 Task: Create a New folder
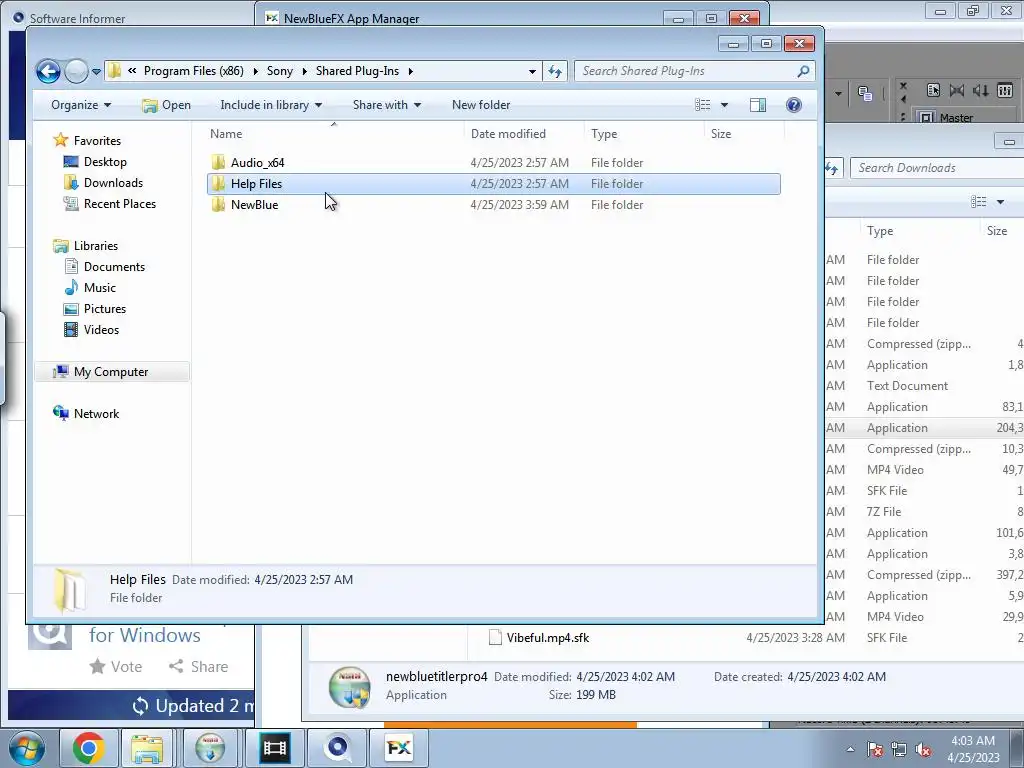tap(481, 105)
